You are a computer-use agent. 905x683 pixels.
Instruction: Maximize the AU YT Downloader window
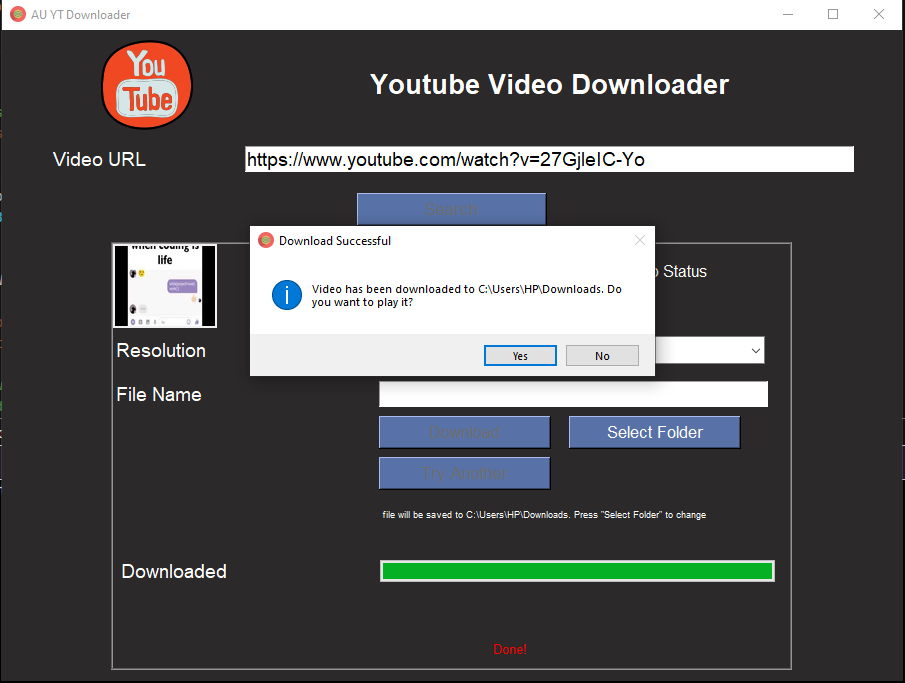click(x=833, y=14)
